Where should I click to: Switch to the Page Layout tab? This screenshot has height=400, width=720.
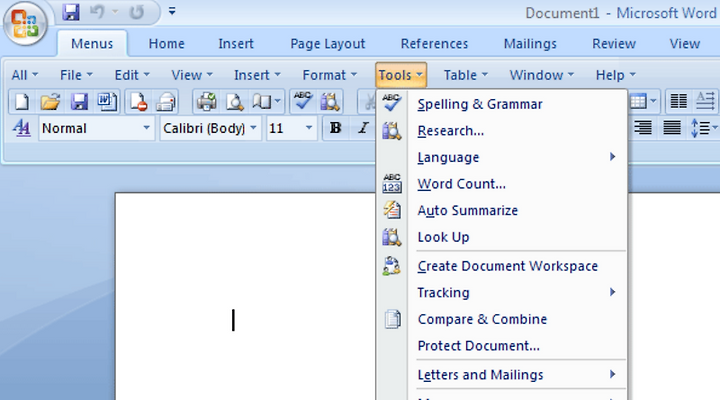328,44
